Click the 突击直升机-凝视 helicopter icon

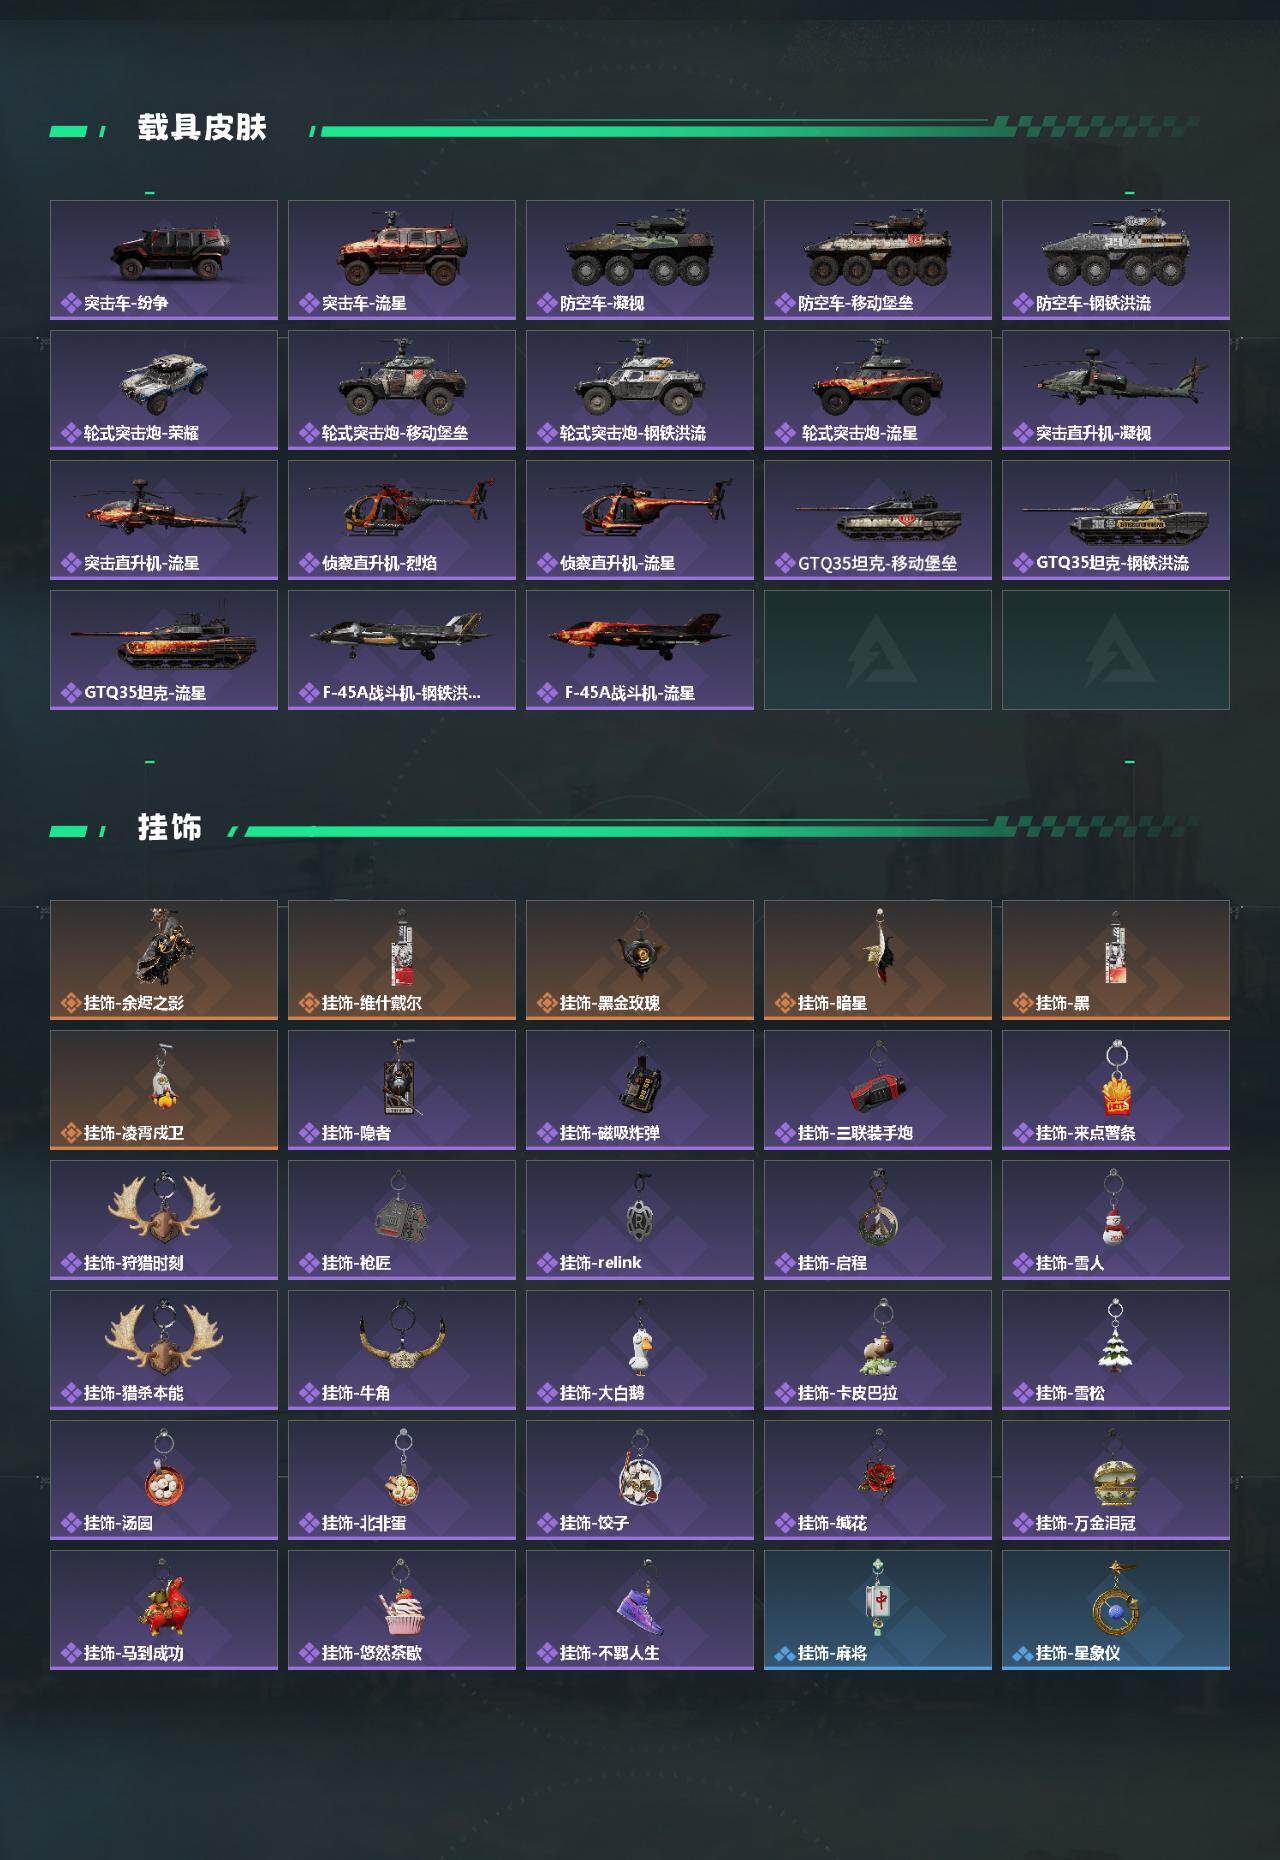1116,390
